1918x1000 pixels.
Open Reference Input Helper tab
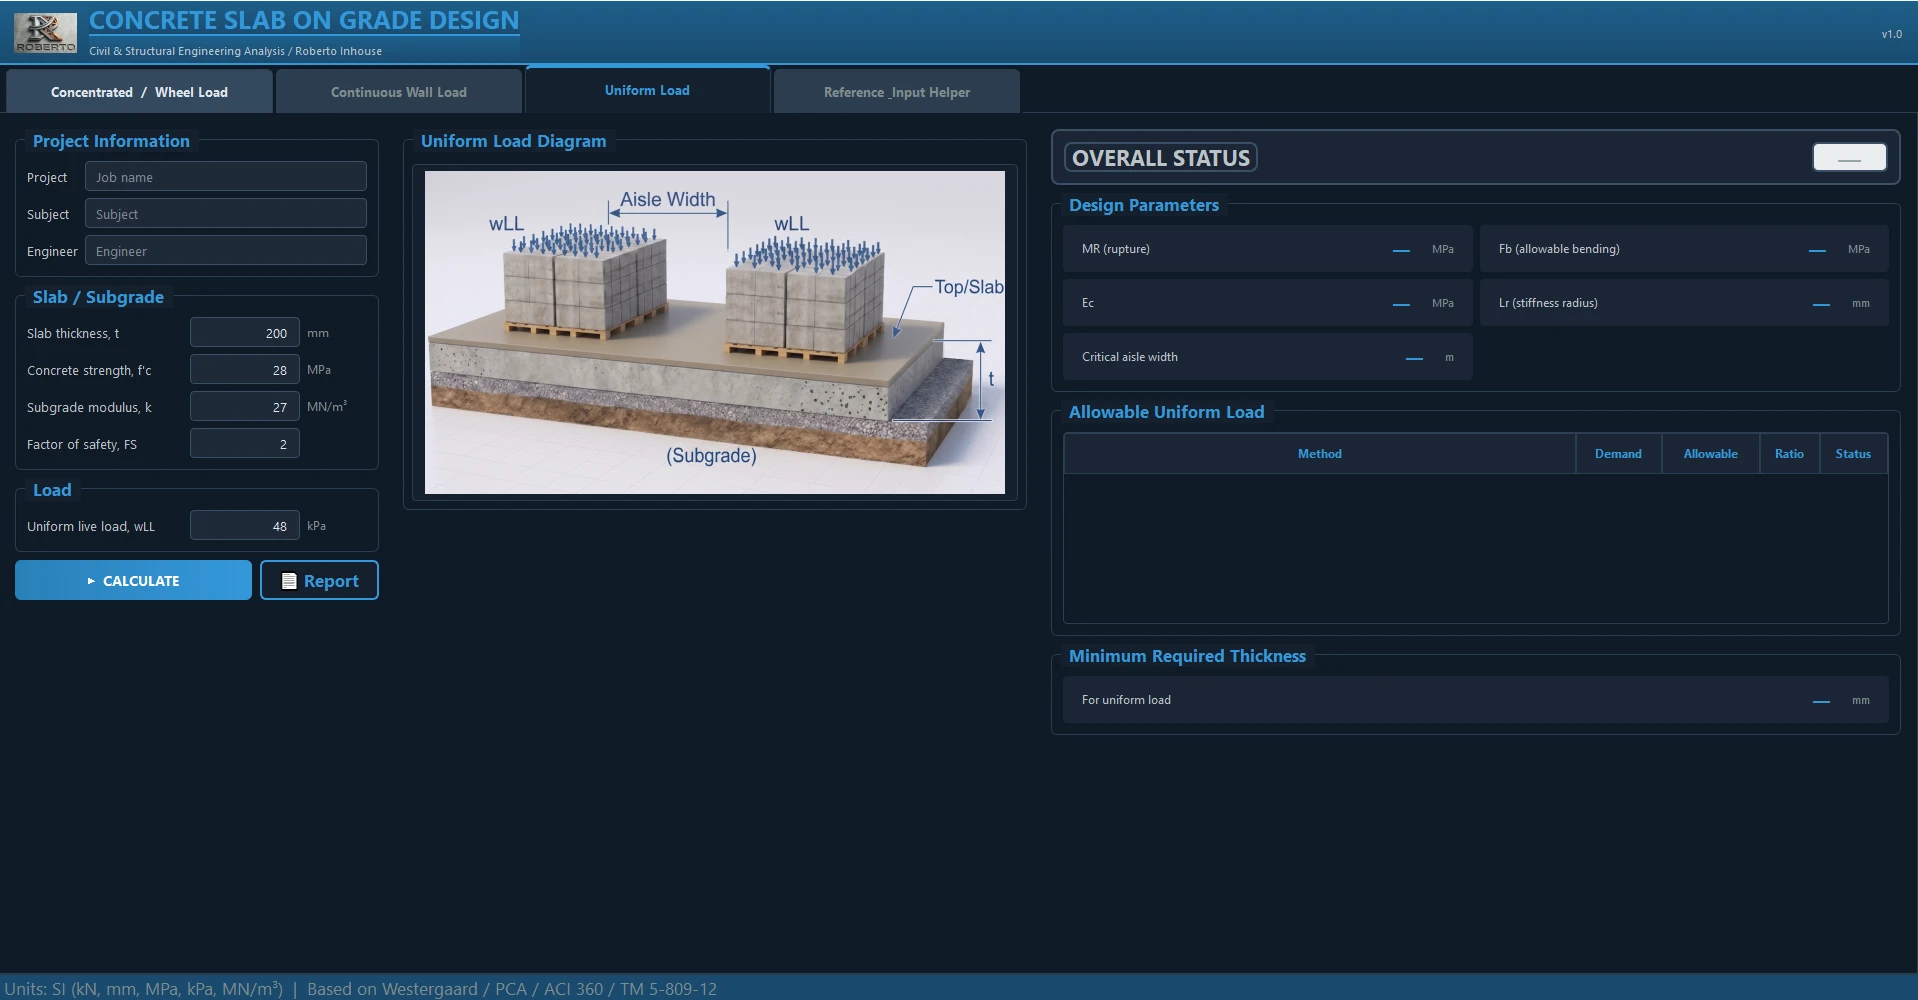pos(896,92)
